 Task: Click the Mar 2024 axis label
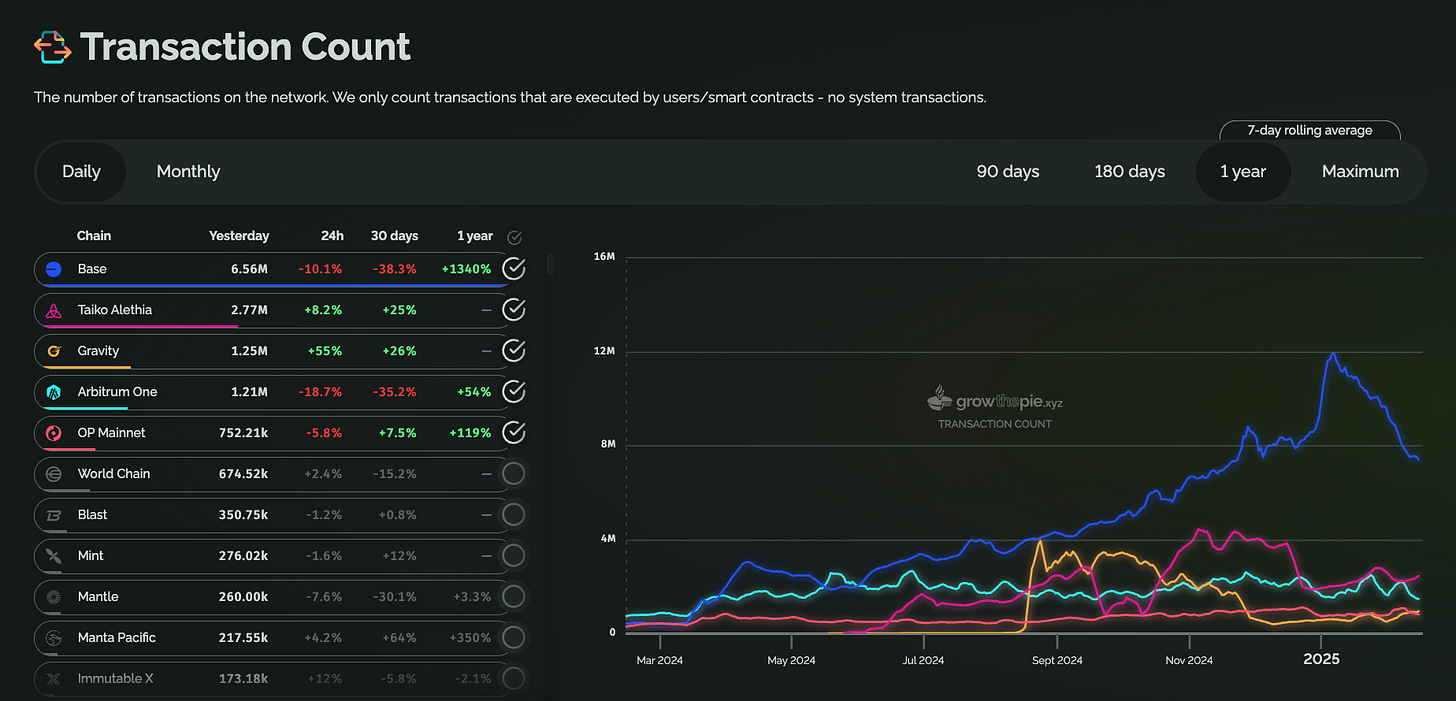pos(660,660)
